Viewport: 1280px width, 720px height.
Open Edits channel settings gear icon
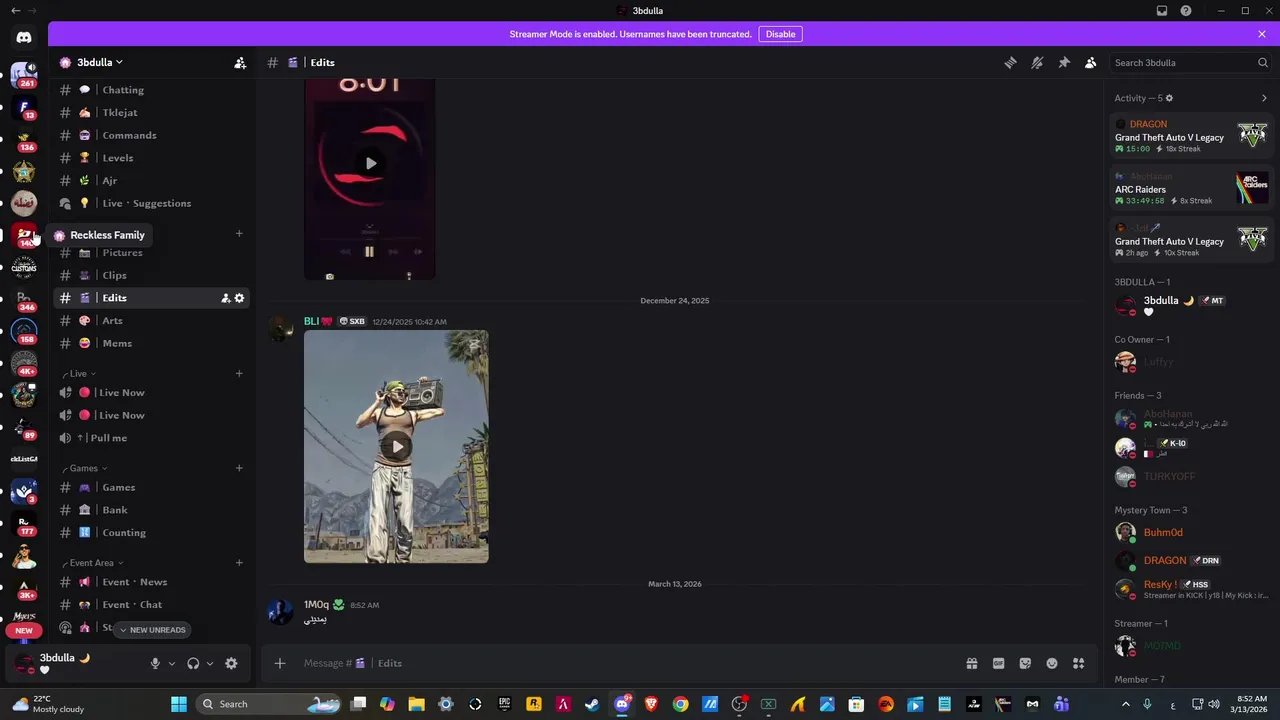pyautogui.click(x=239, y=298)
